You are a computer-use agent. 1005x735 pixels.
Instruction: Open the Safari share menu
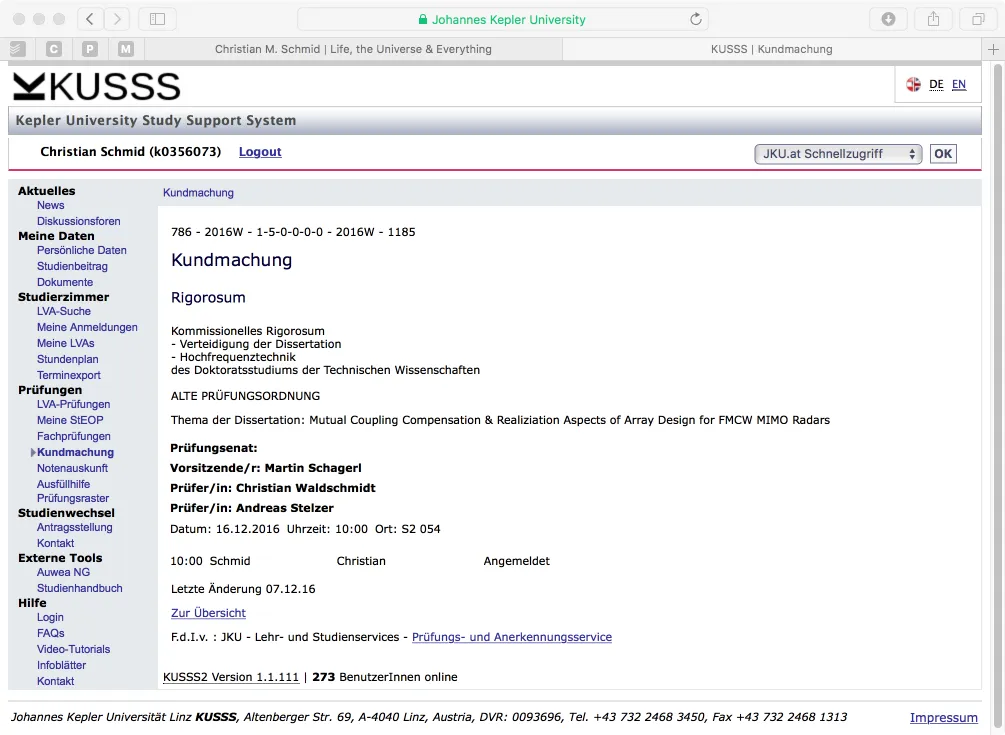(x=933, y=19)
